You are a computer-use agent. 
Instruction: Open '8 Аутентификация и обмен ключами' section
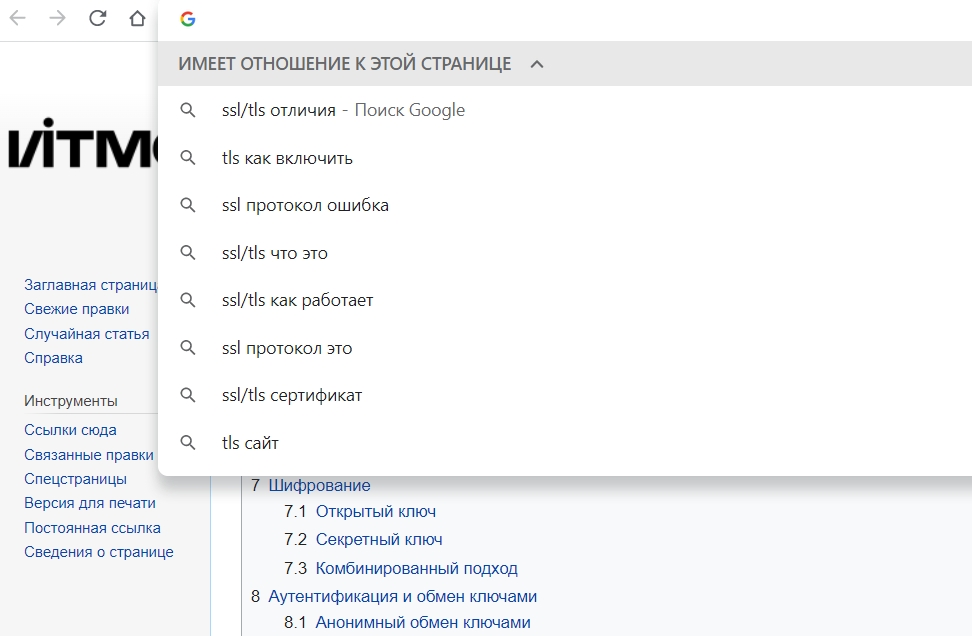pos(402,596)
